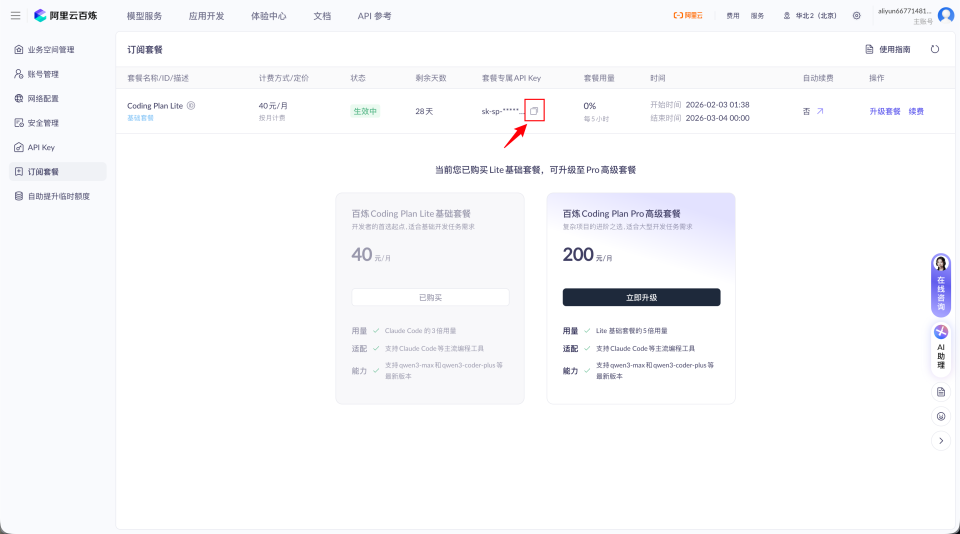Switch to 体验中心 tab
960x534 pixels.
[x=268, y=16]
